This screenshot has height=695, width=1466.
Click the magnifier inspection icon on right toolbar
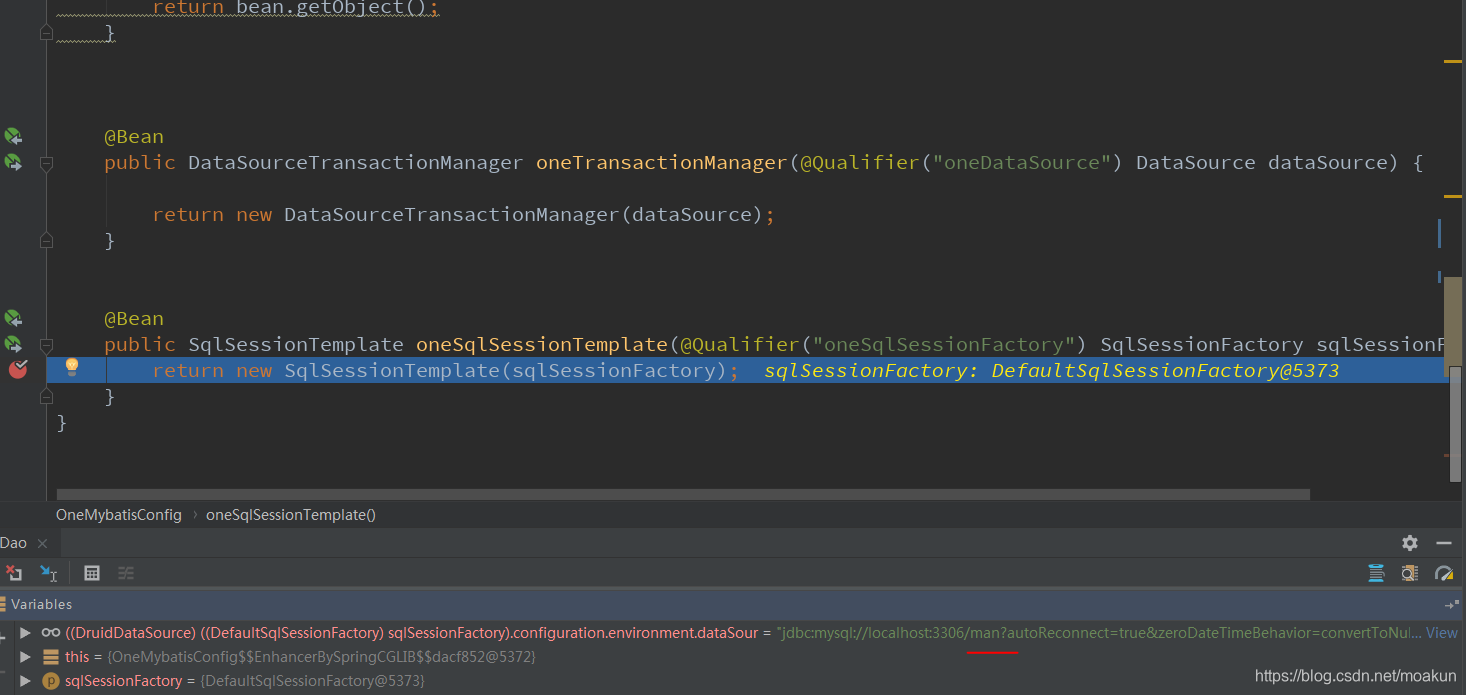[1408, 573]
